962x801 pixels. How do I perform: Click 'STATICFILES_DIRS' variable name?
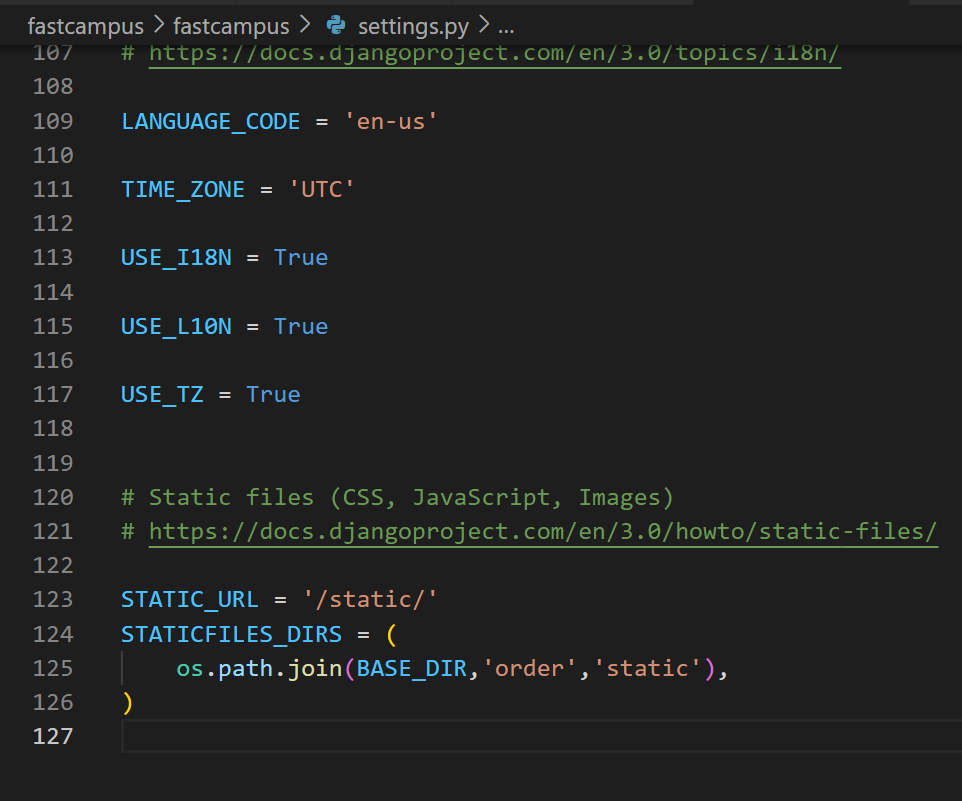pyautogui.click(x=231, y=634)
